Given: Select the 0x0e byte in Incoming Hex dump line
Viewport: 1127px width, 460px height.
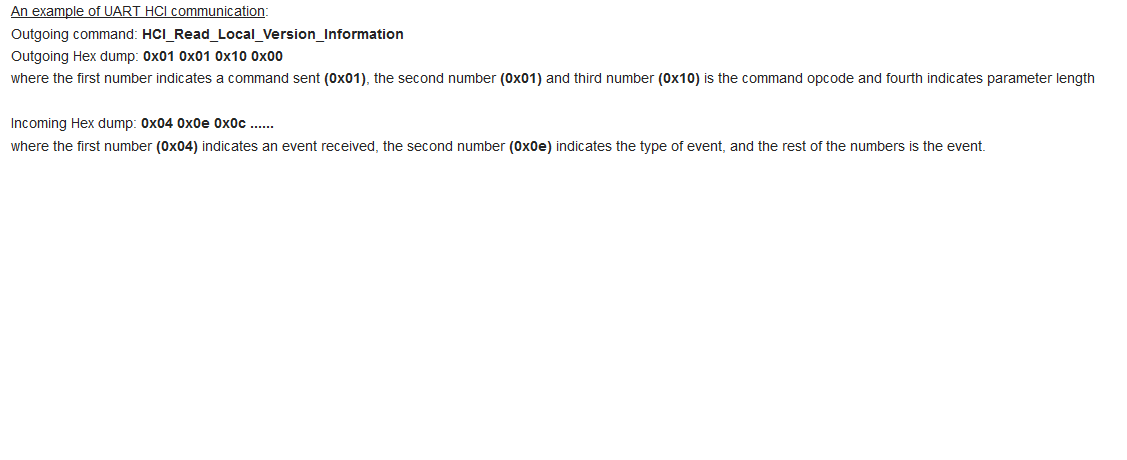Looking at the screenshot, I should pos(193,124).
